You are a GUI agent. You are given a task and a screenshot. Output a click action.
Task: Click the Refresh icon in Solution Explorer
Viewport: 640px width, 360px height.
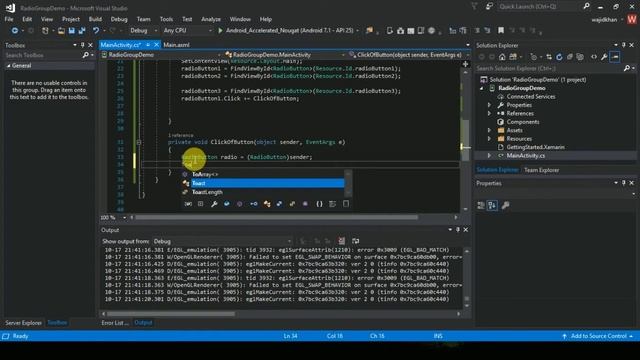tap(559, 57)
